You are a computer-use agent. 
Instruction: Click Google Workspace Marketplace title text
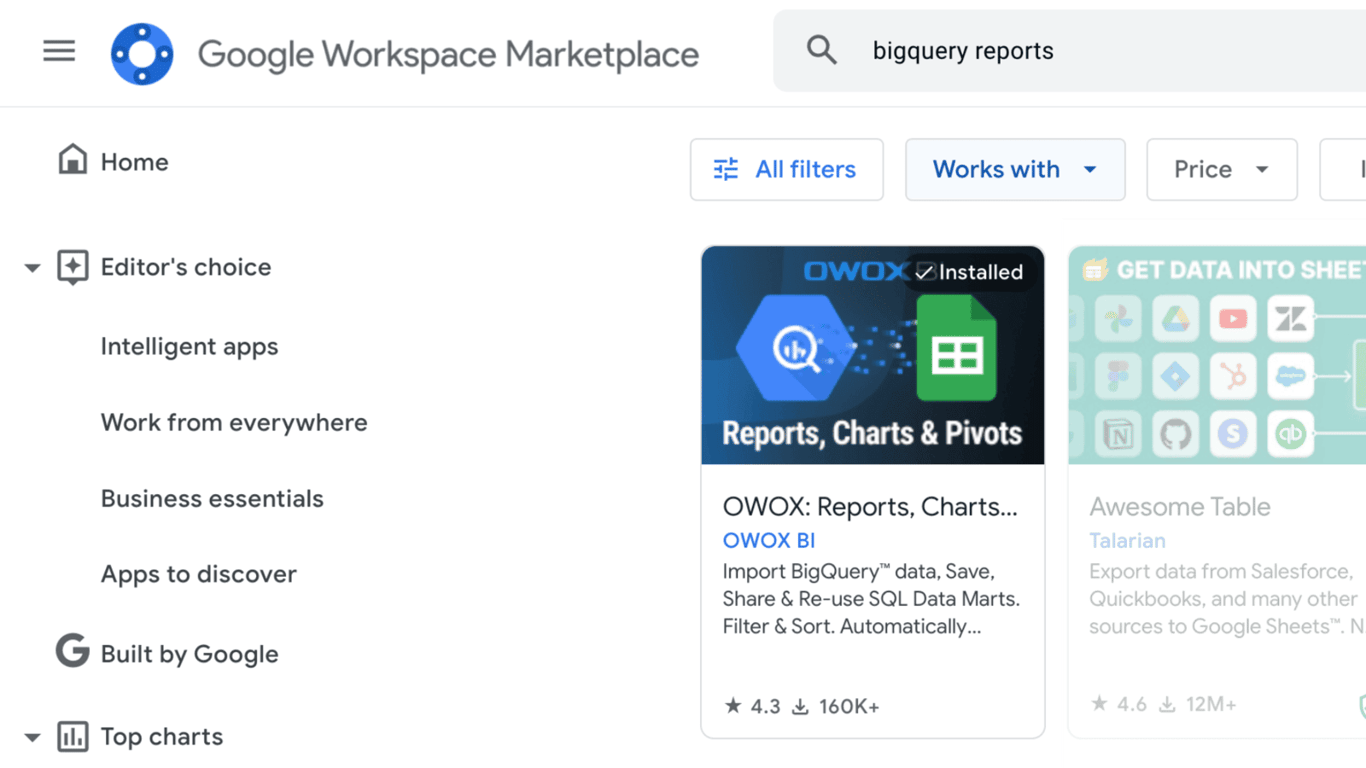click(448, 54)
